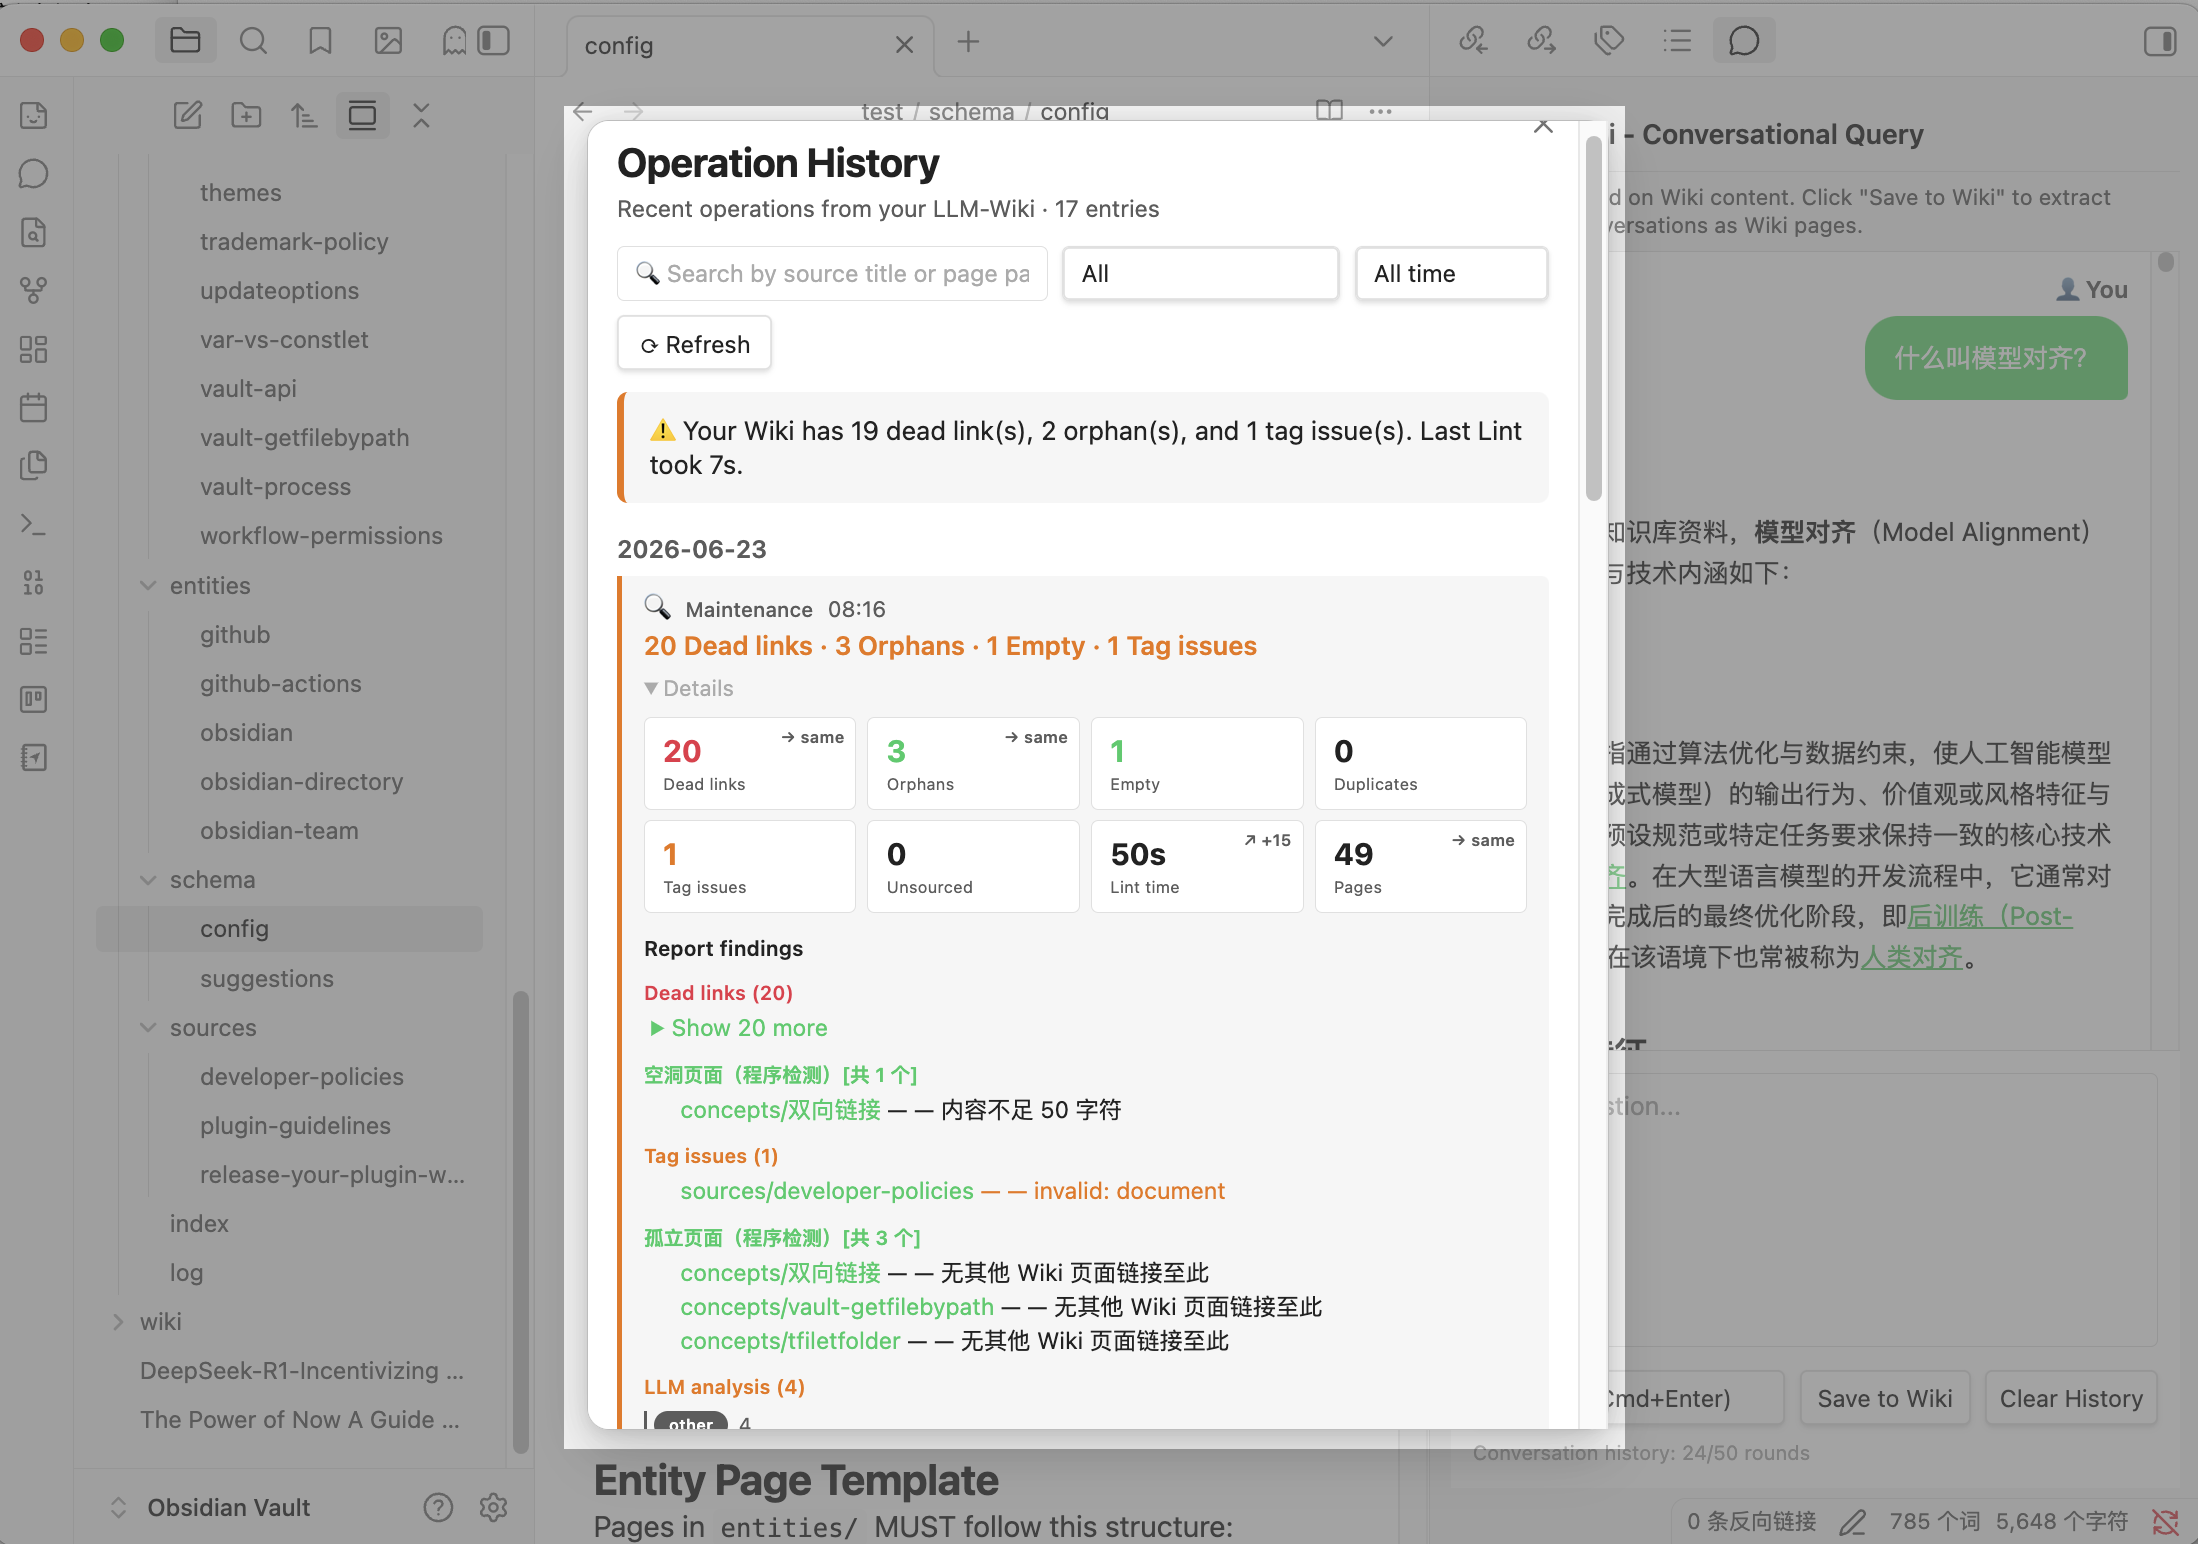Click the image gallery icon in top bar
Image resolution: width=2198 pixels, height=1544 pixels.
[x=388, y=41]
